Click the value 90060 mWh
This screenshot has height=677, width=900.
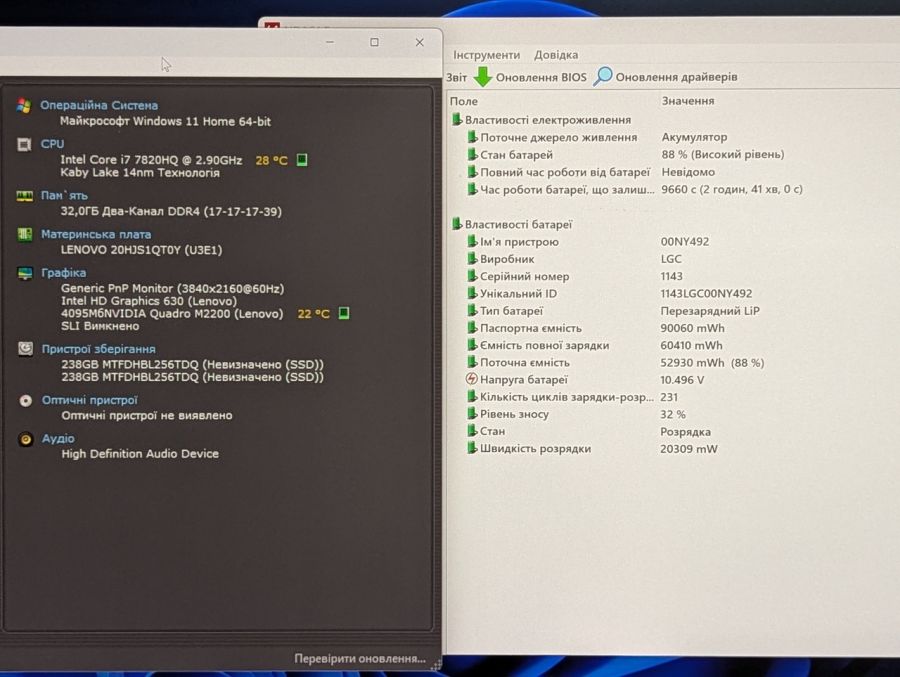(x=692, y=328)
